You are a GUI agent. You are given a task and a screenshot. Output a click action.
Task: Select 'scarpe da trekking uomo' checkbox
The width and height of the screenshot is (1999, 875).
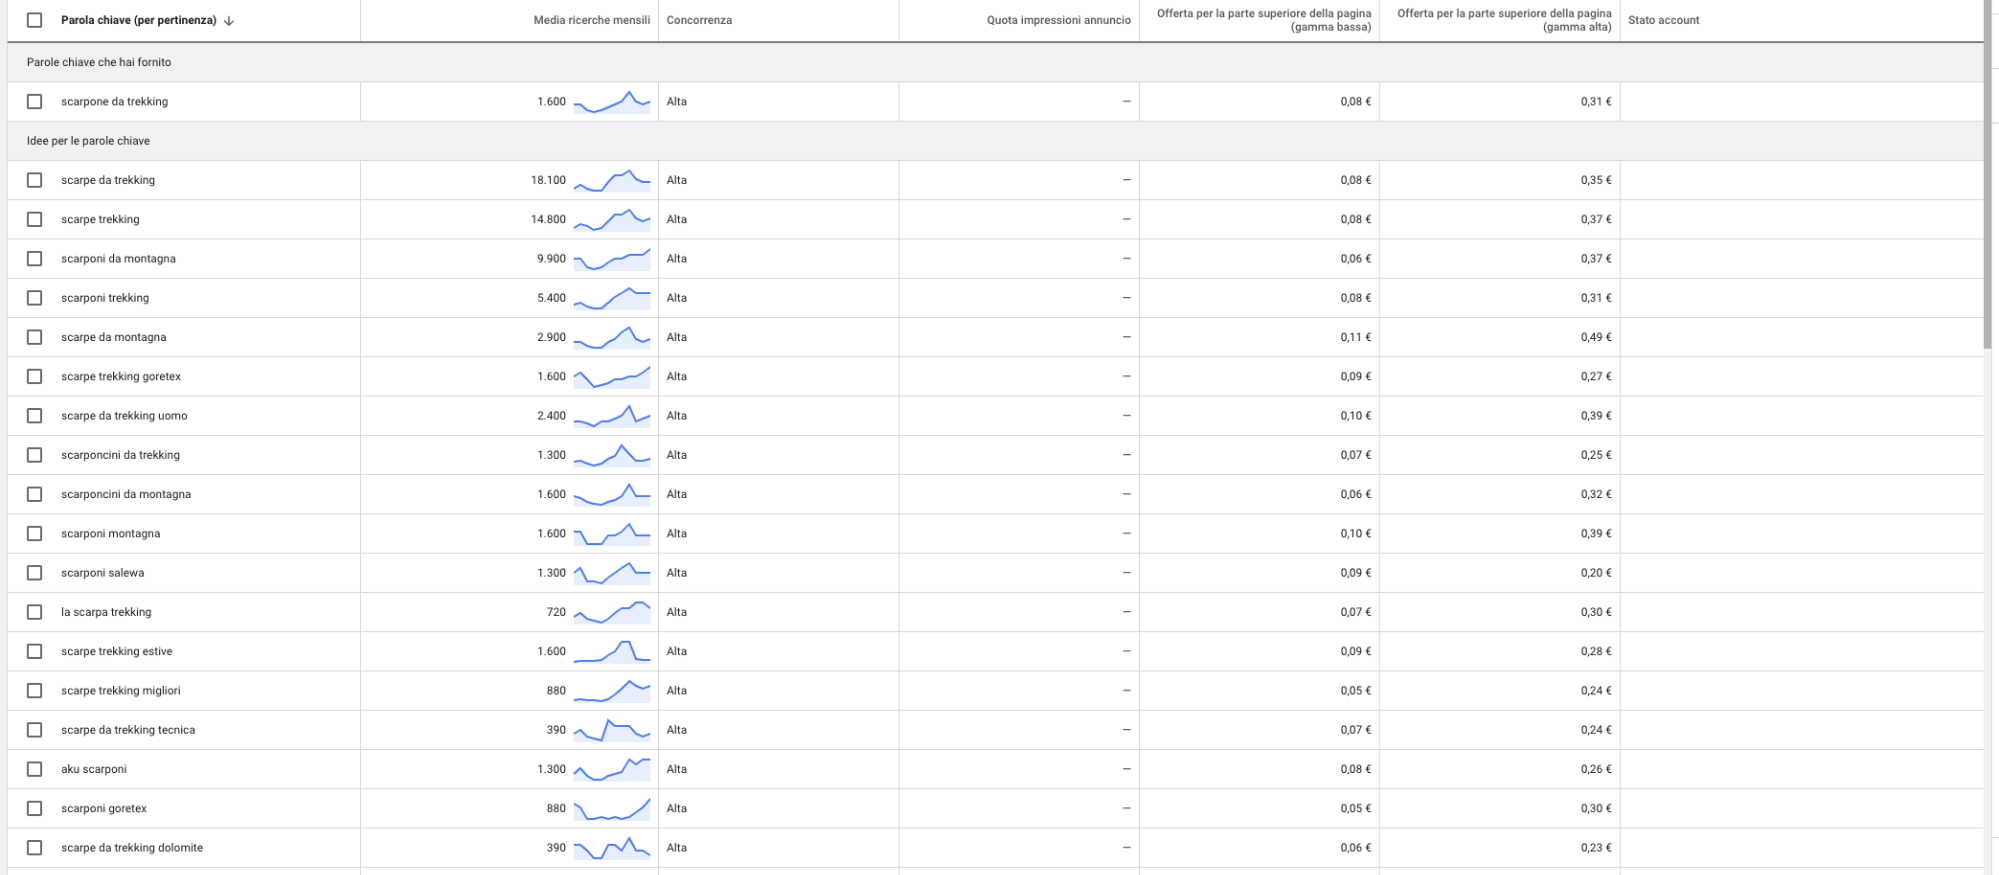click(35, 416)
